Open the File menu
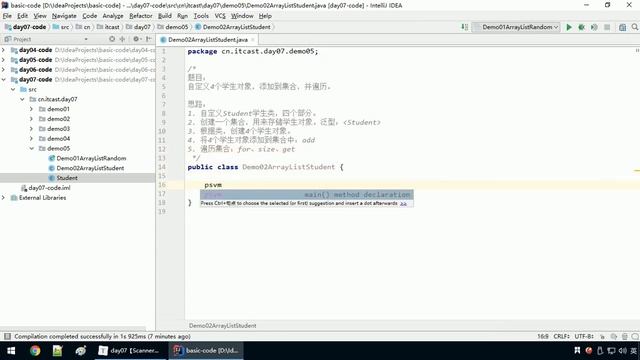 pos(7,16)
